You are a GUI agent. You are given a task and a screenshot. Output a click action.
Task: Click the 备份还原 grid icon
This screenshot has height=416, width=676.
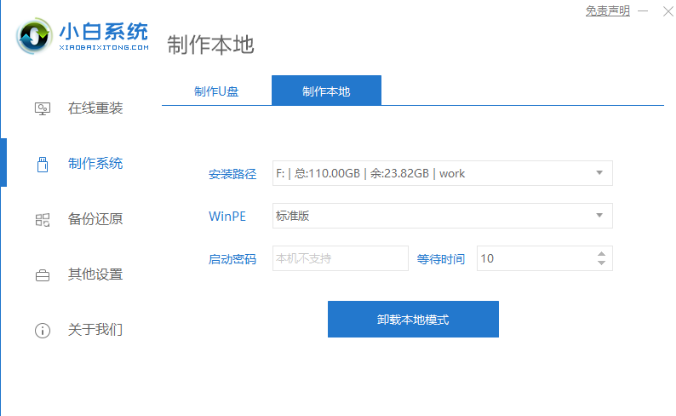(42, 219)
